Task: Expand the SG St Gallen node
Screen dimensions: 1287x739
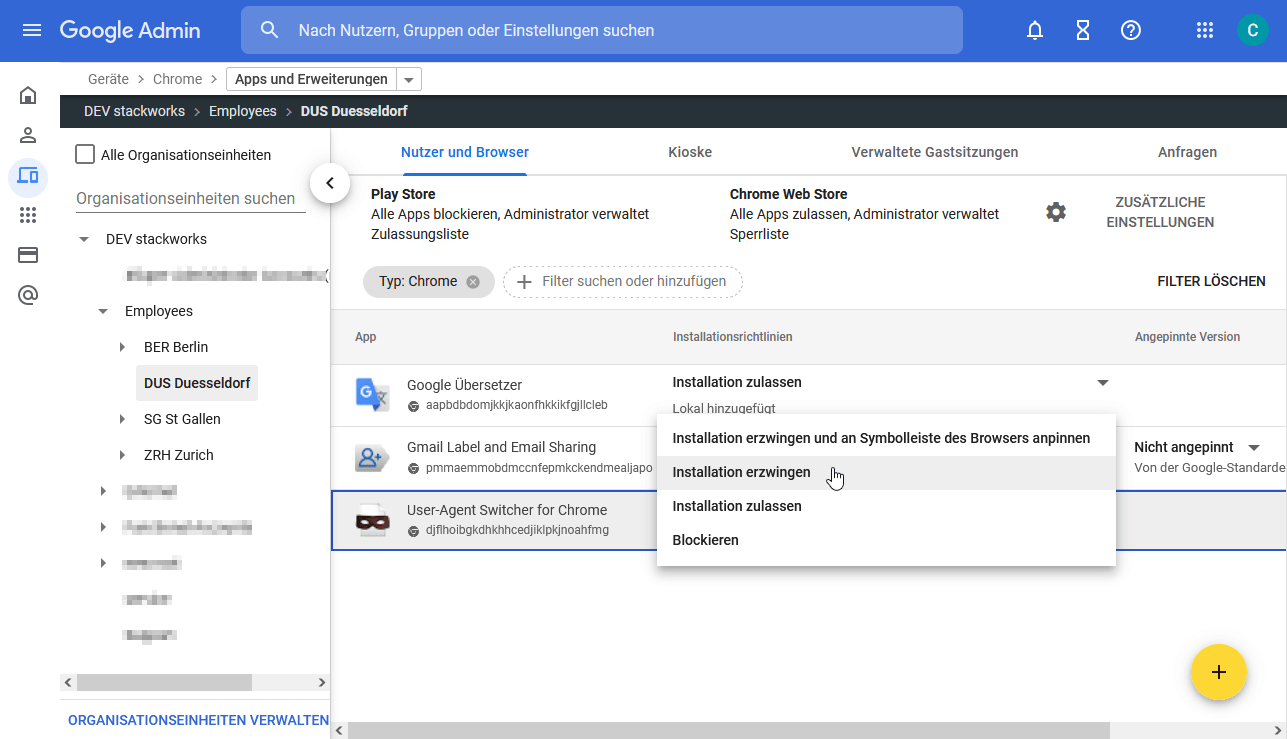Action: click(122, 419)
